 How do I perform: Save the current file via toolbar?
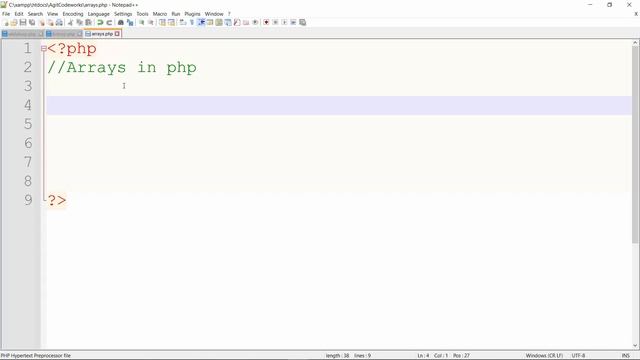23,22
